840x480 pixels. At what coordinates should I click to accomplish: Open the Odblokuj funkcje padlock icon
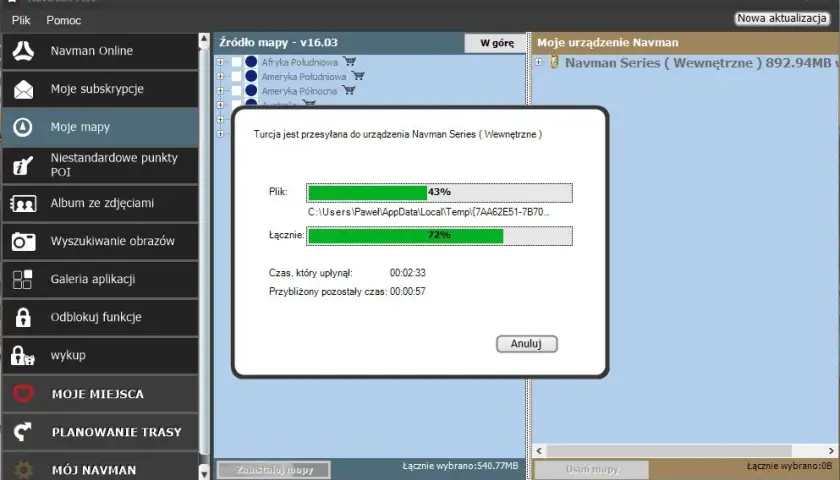click(x=23, y=317)
